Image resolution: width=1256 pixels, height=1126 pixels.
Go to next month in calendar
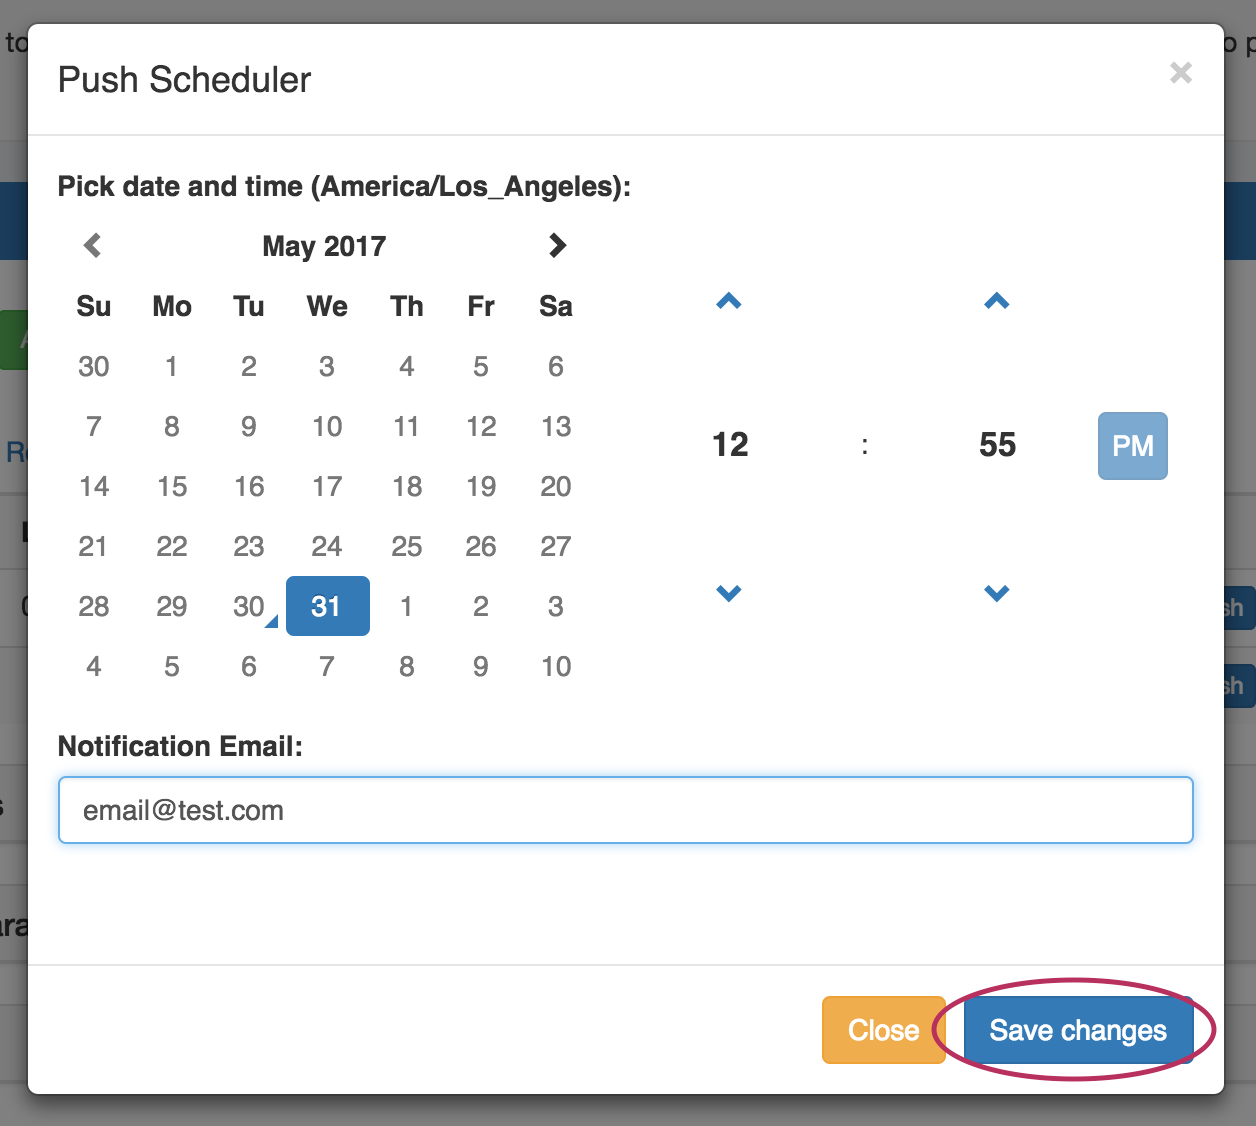click(557, 245)
